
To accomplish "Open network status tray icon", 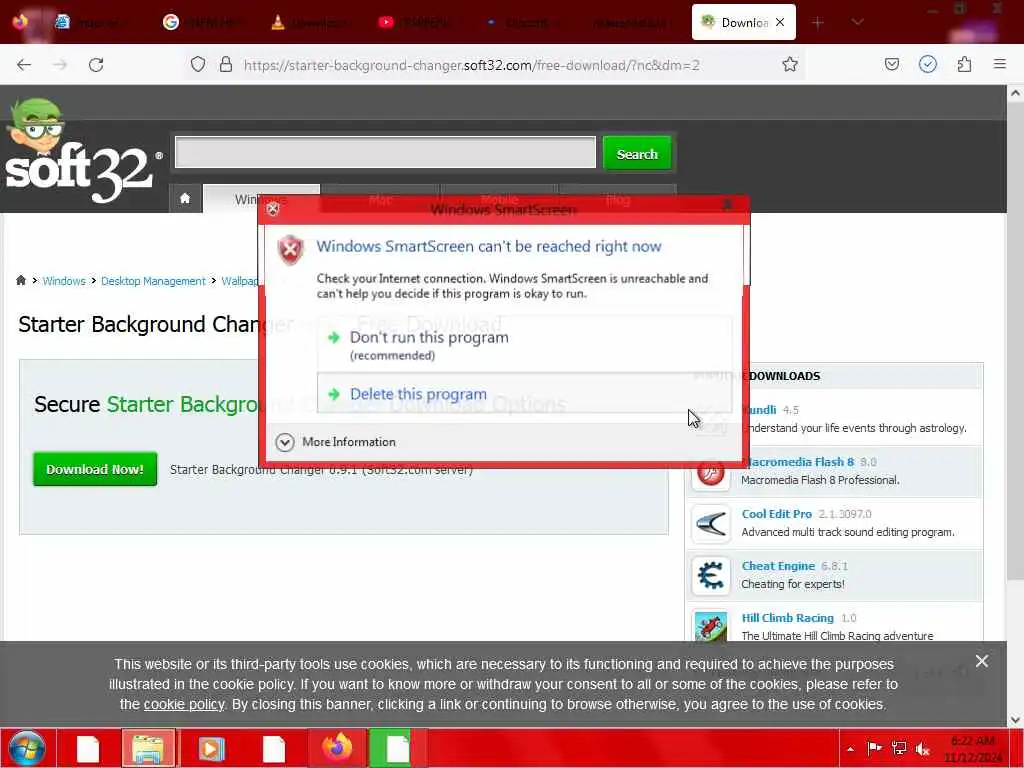I will 899,748.
